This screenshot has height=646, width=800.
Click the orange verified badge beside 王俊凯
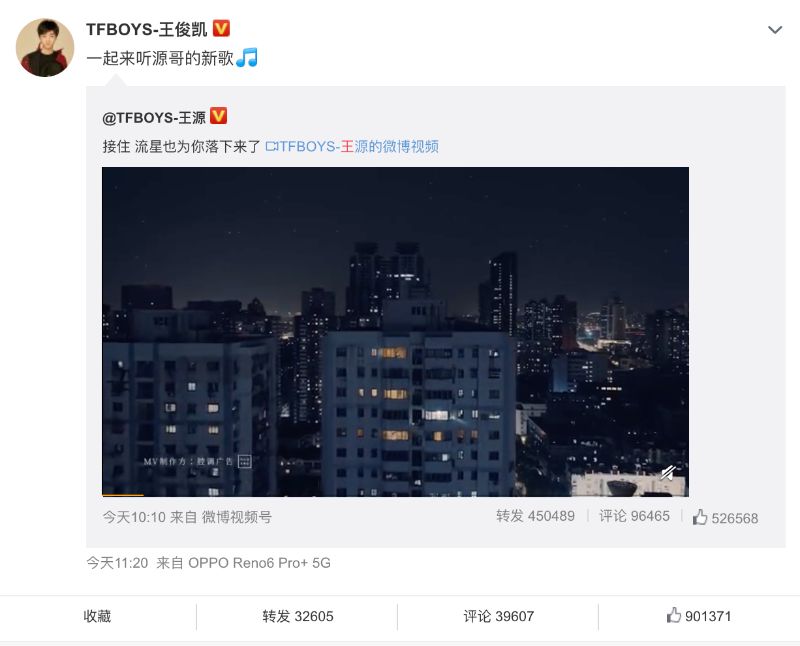click(221, 29)
